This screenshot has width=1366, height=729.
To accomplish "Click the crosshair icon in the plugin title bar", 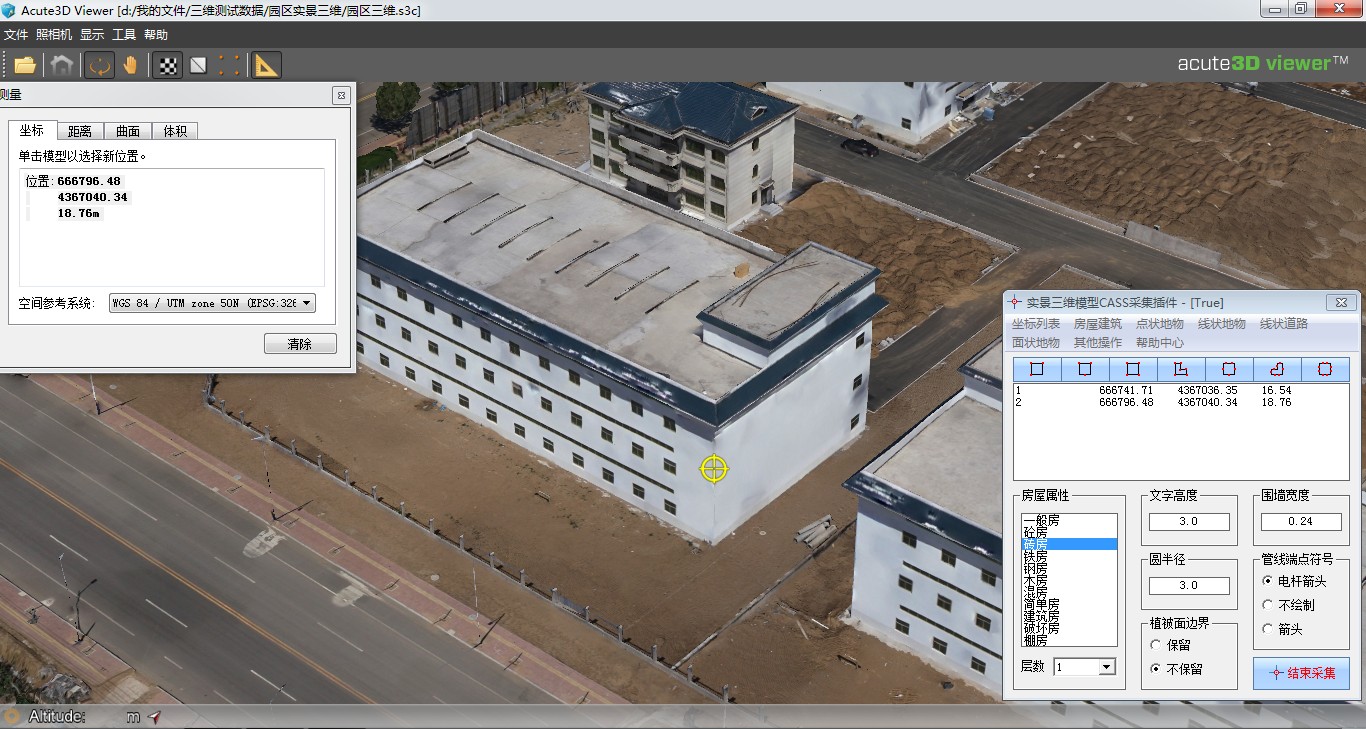I will (1016, 302).
